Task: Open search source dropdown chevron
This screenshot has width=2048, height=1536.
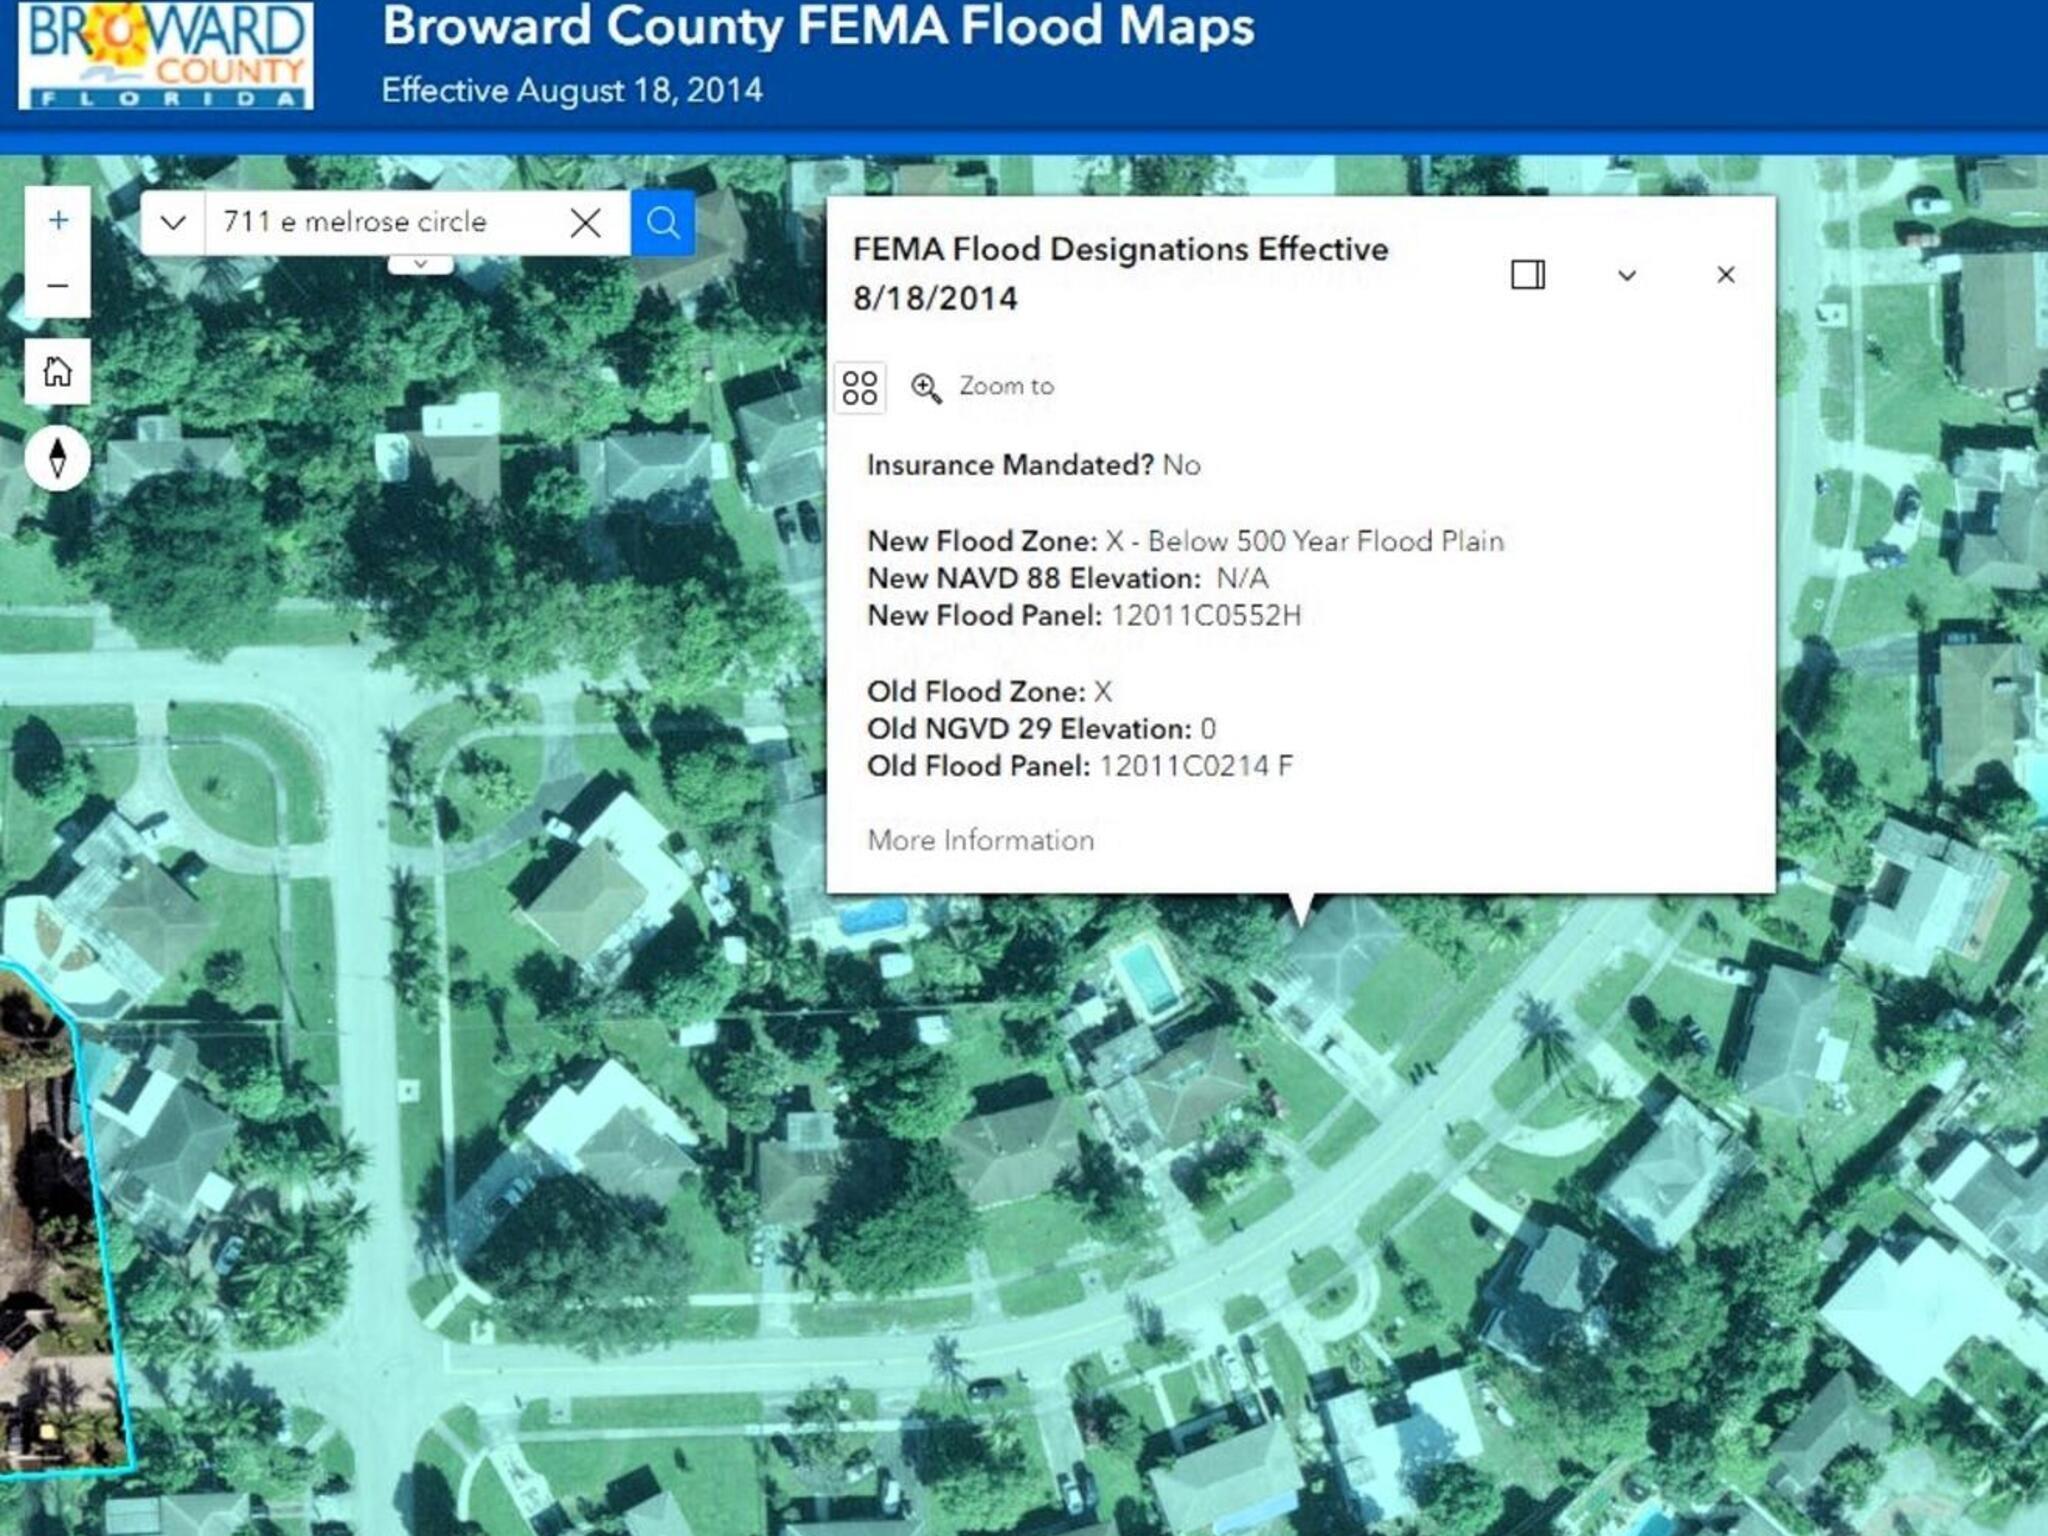Action: pos(173,222)
